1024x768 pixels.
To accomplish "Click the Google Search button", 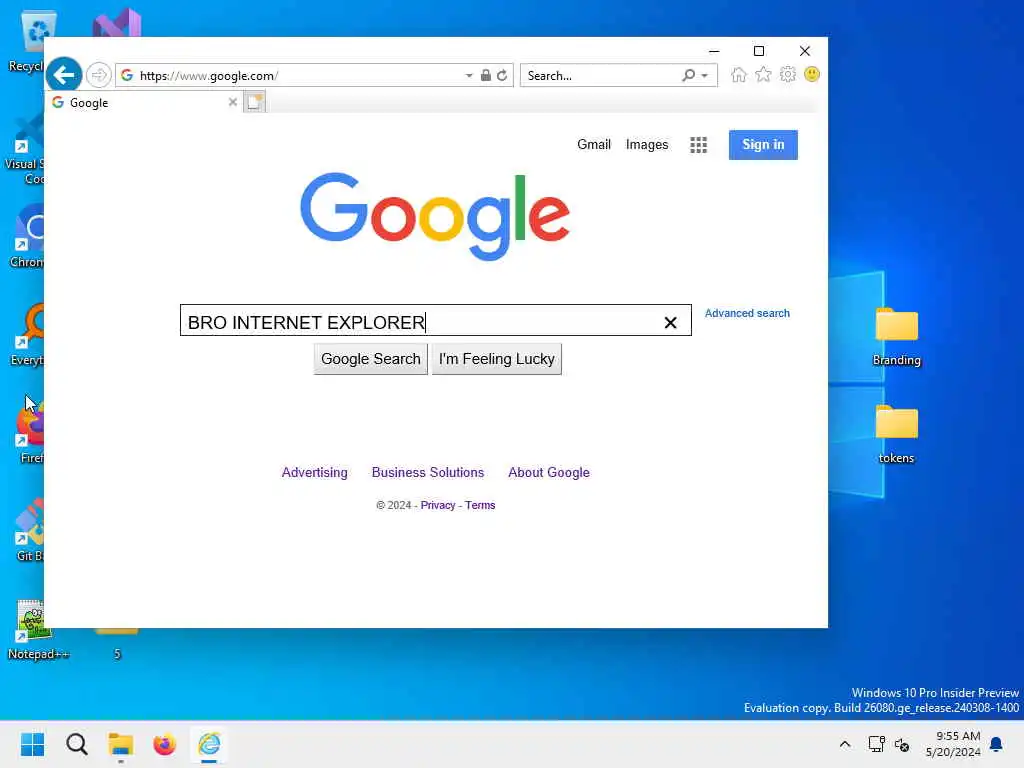I will pyautogui.click(x=370, y=359).
